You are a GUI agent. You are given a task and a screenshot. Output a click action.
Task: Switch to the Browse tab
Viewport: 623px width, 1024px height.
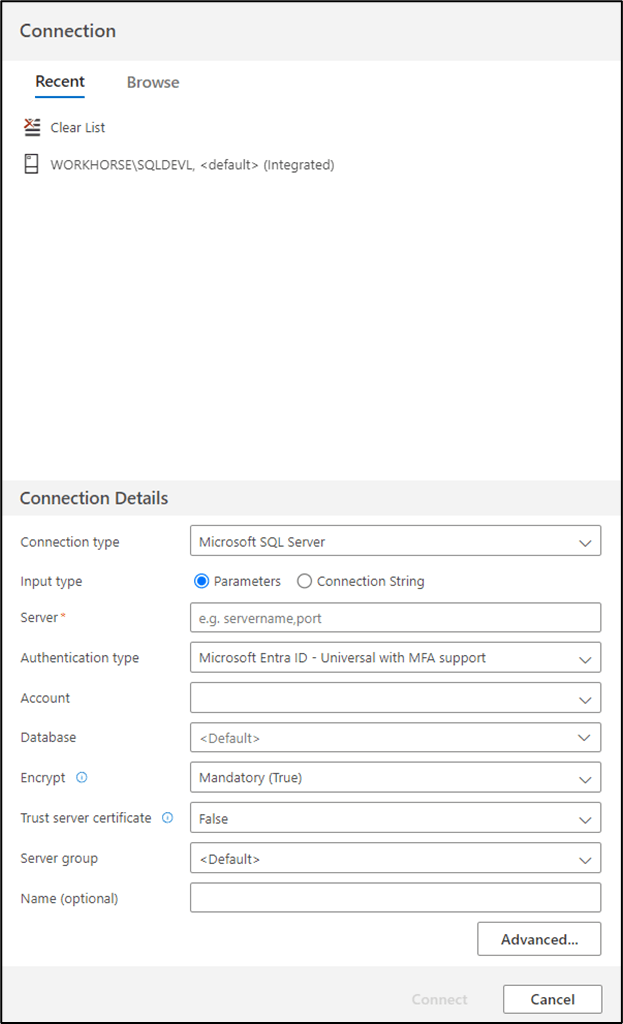(x=153, y=83)
